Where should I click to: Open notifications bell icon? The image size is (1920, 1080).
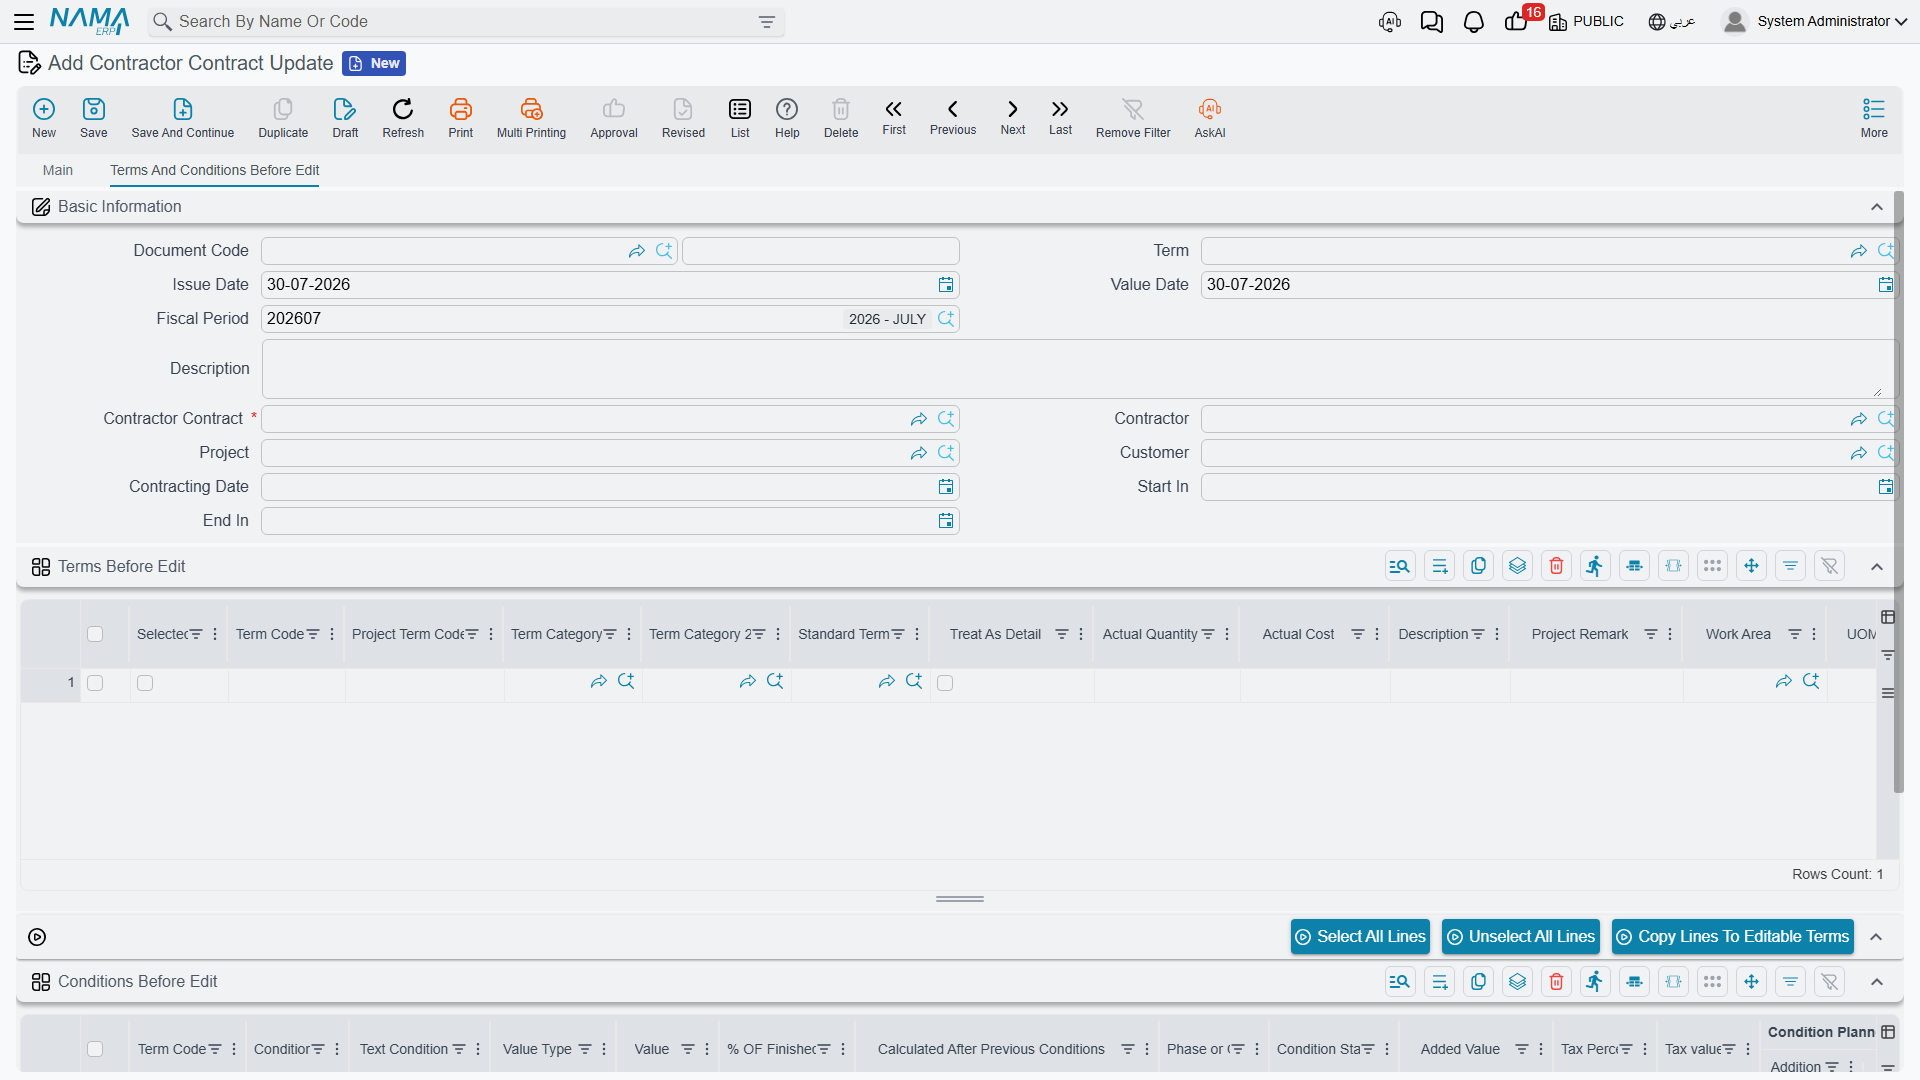point(1474,22)
